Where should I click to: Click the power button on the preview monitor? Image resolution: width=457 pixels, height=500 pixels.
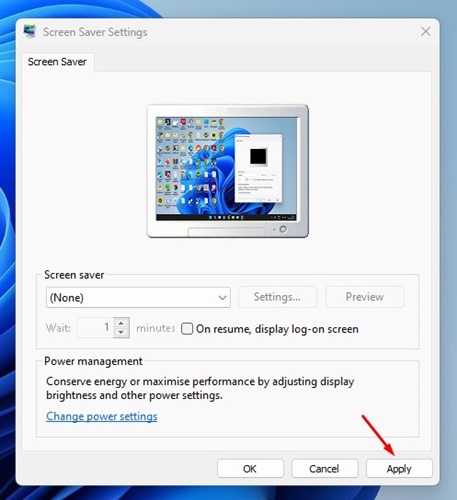point(283,229)
